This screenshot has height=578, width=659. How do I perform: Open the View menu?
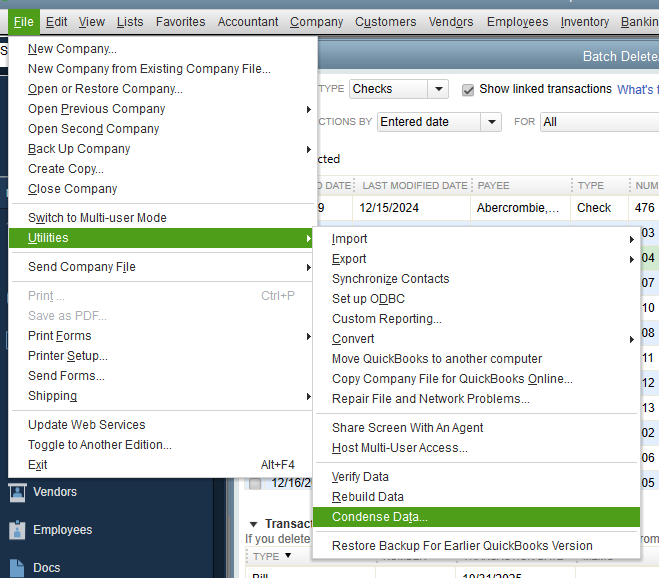pos(92,22)
